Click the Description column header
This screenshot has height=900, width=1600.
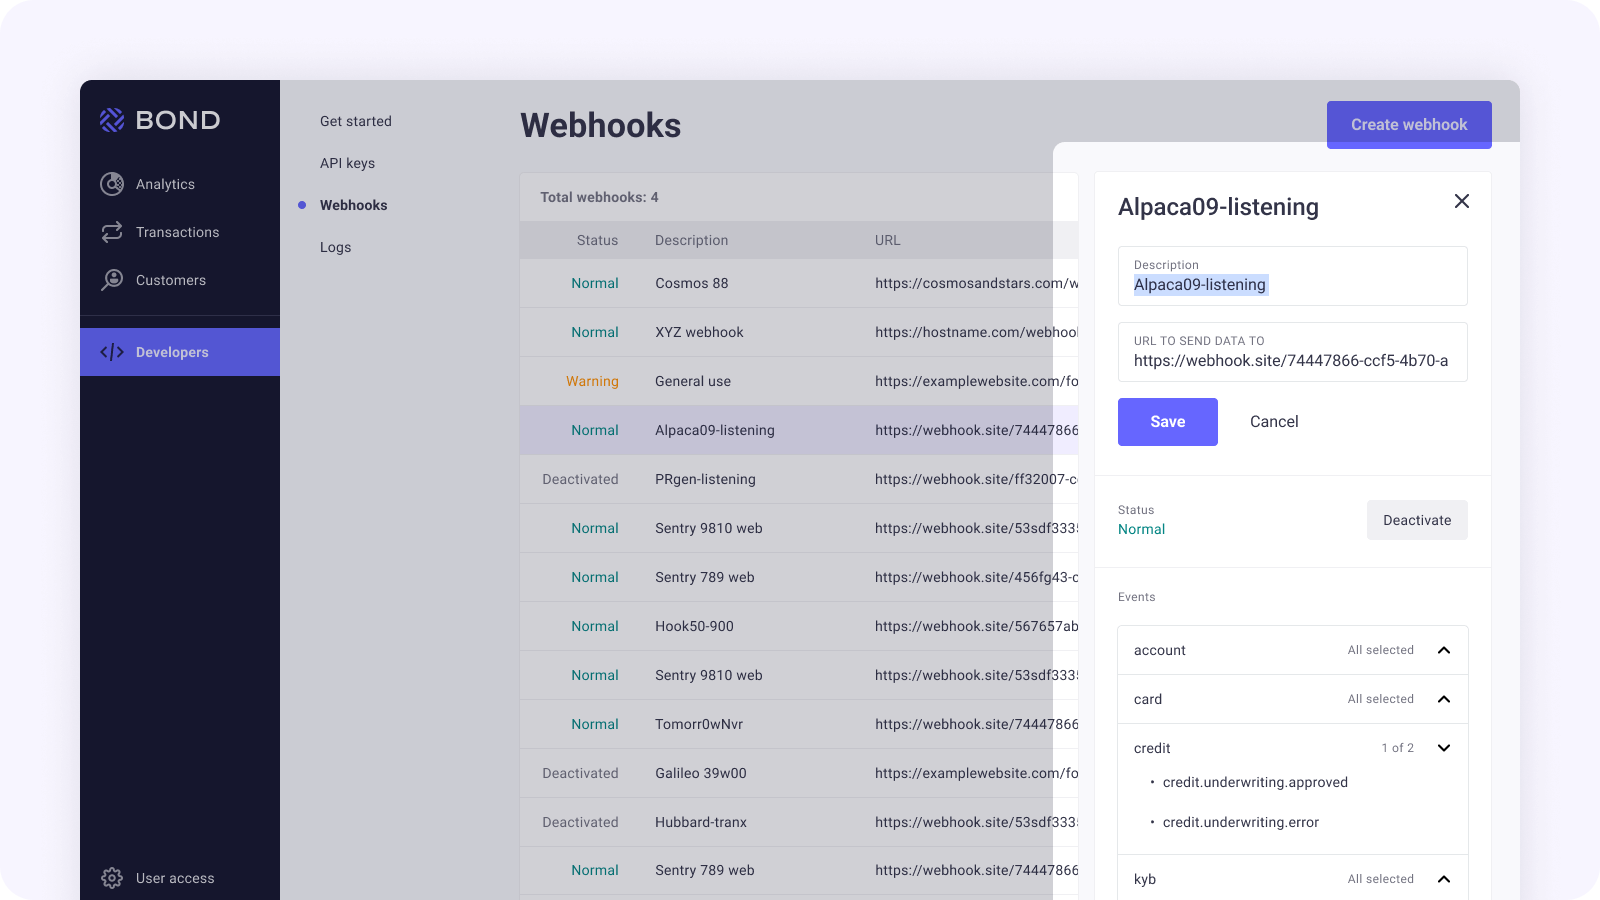691,240
